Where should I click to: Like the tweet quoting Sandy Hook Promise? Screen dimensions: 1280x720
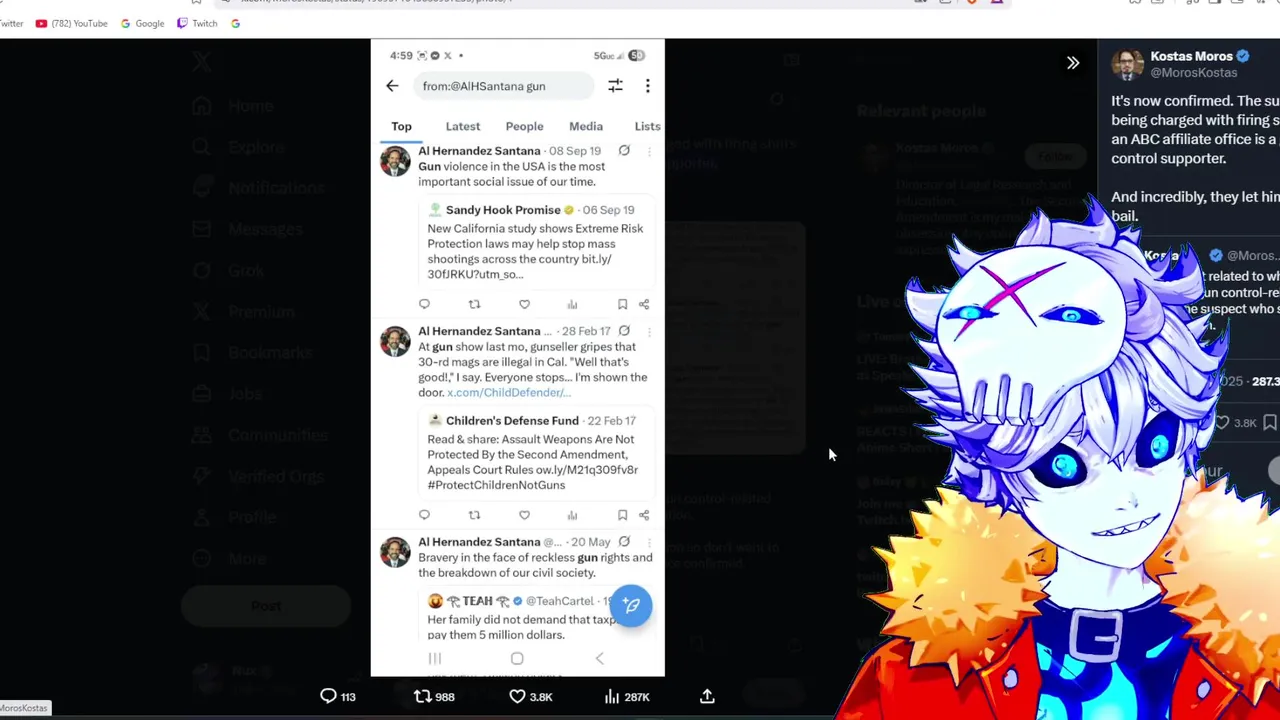click(524, 304)
